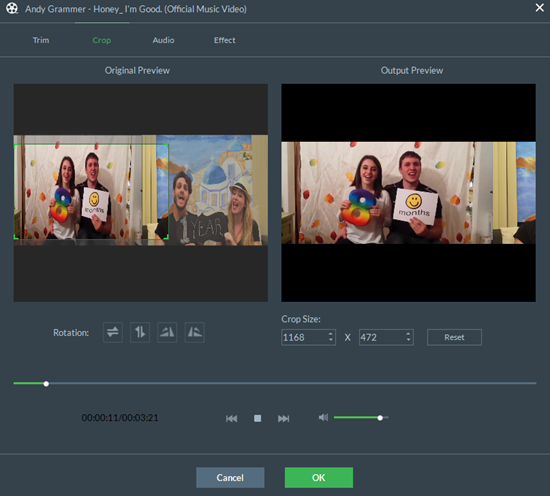The image size is (550, 496).
Task: Rotate video using the fourth rotation icon
Action: pos(194,332)
